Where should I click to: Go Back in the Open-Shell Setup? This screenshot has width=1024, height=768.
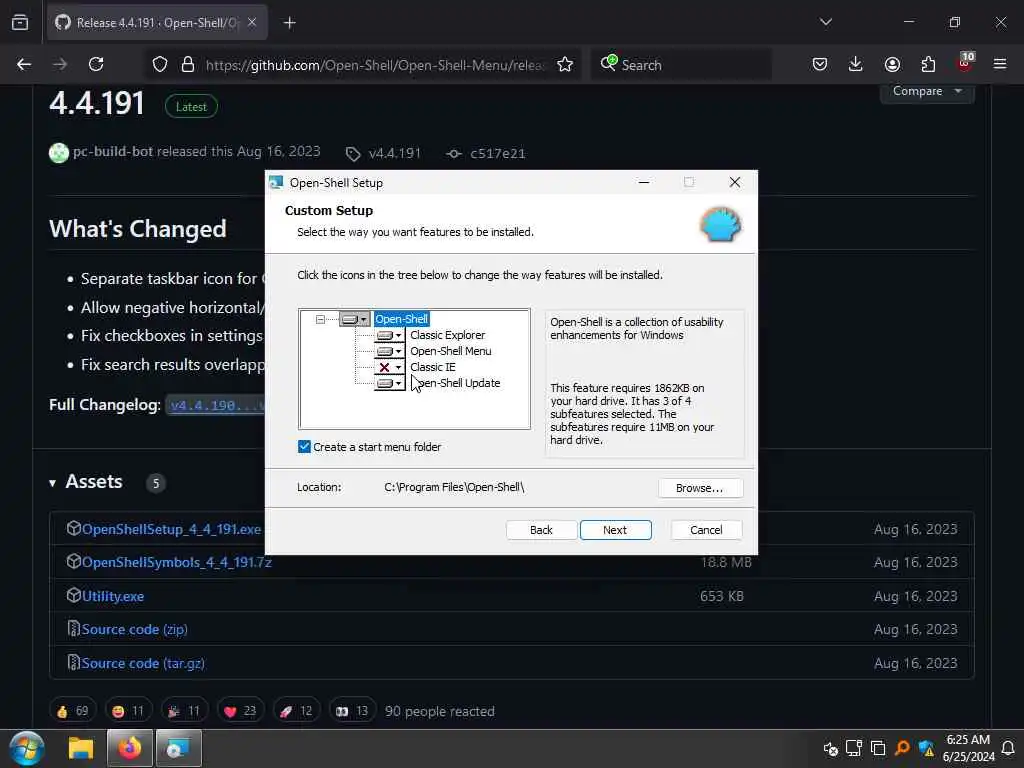pos(541,530)
